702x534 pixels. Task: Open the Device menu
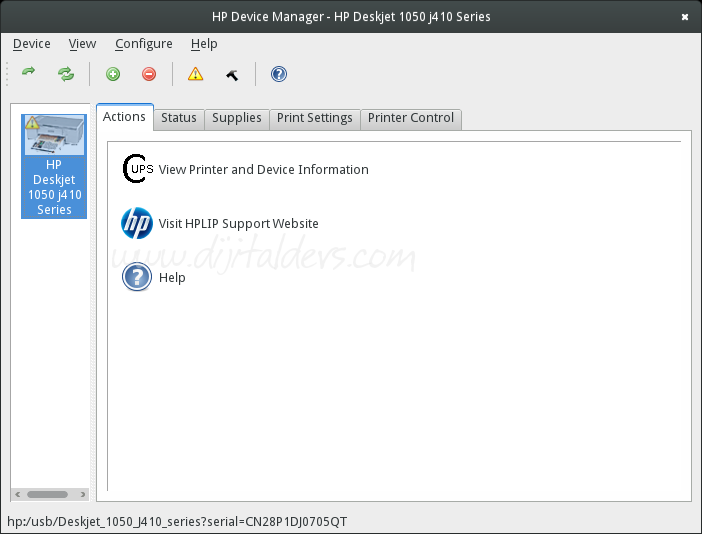tap(31, 44)
